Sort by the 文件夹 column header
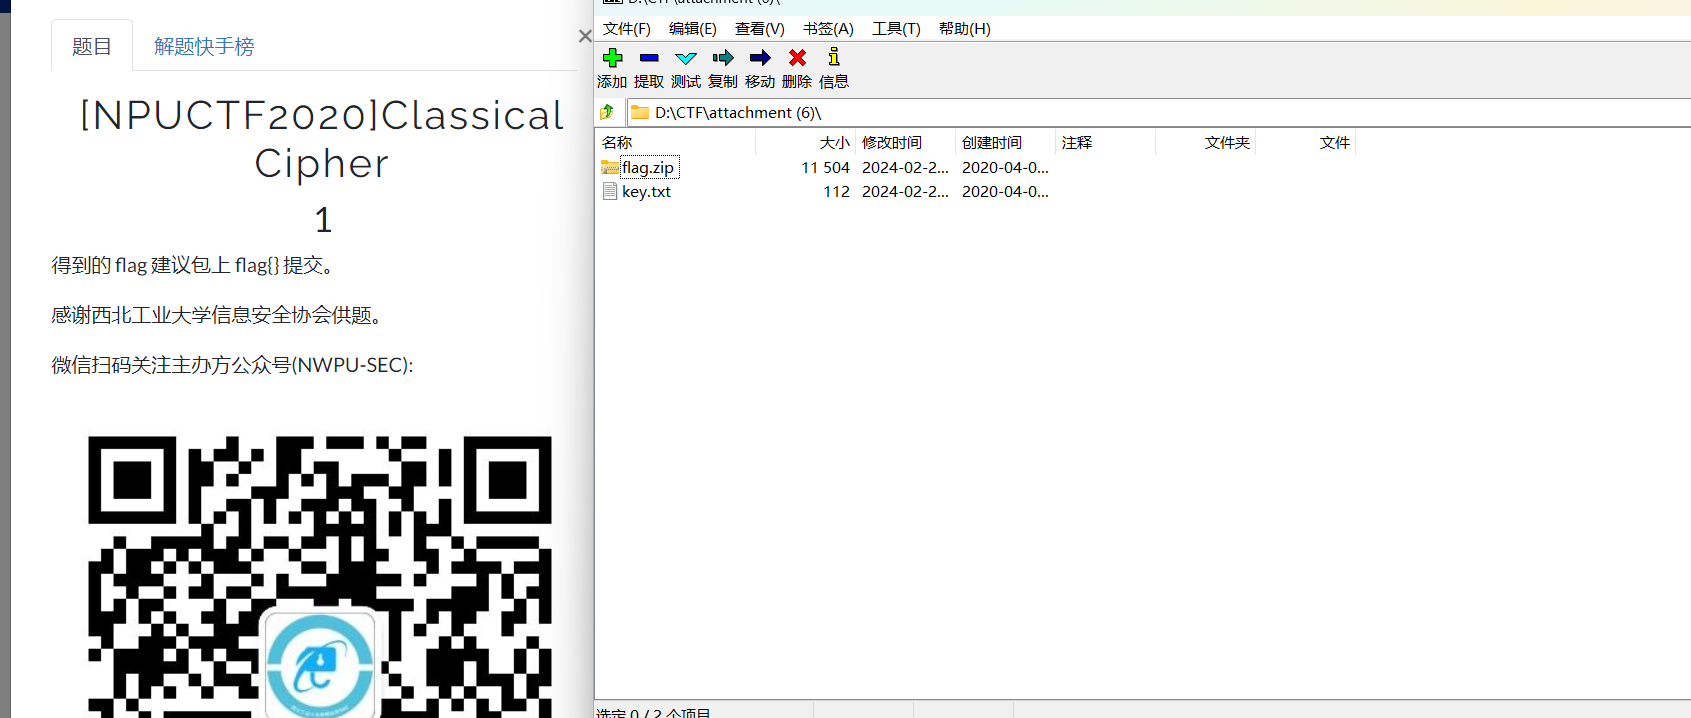The image size is (1691, 718). [1206, 143]
